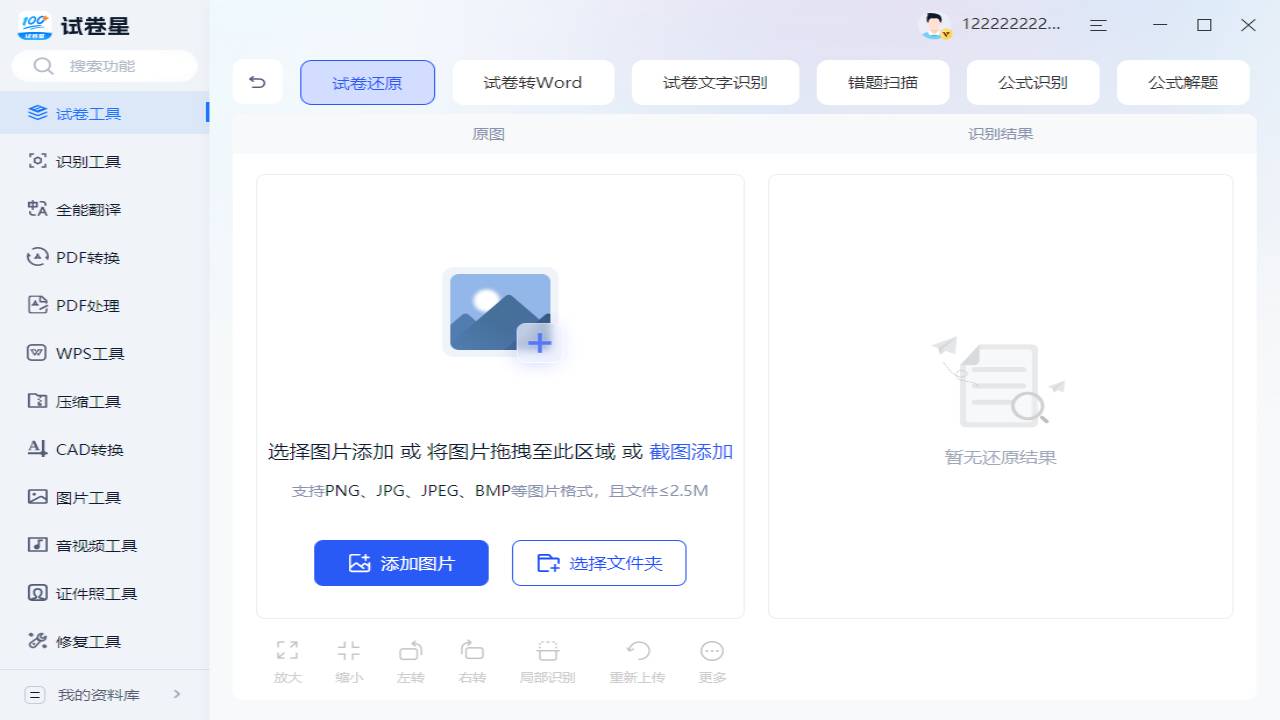Rotate image left with 左转 icon
Image resolution: width=1280 pixels, height=720 pixels.
pyautogui.click(x=410, y=660)
